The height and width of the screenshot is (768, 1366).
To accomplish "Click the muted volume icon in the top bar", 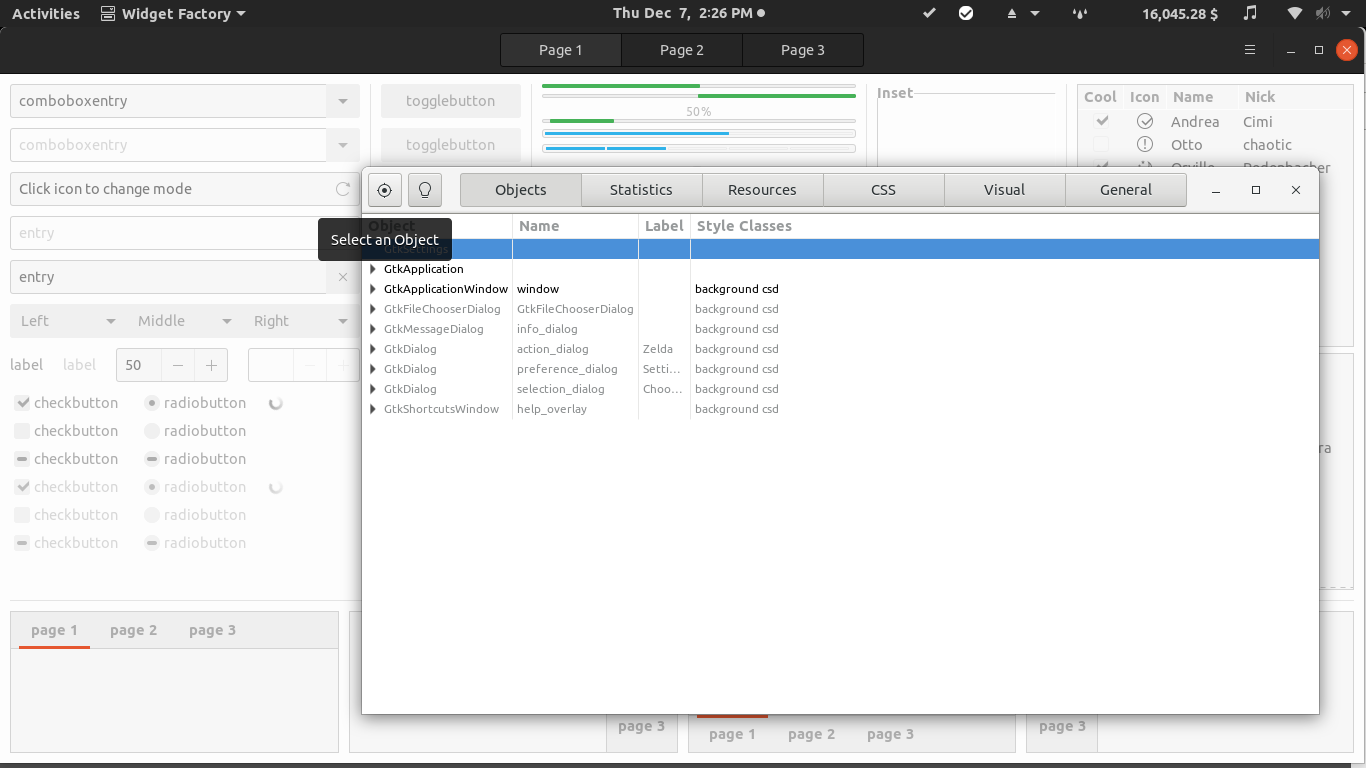I will tap(1323, 14).
